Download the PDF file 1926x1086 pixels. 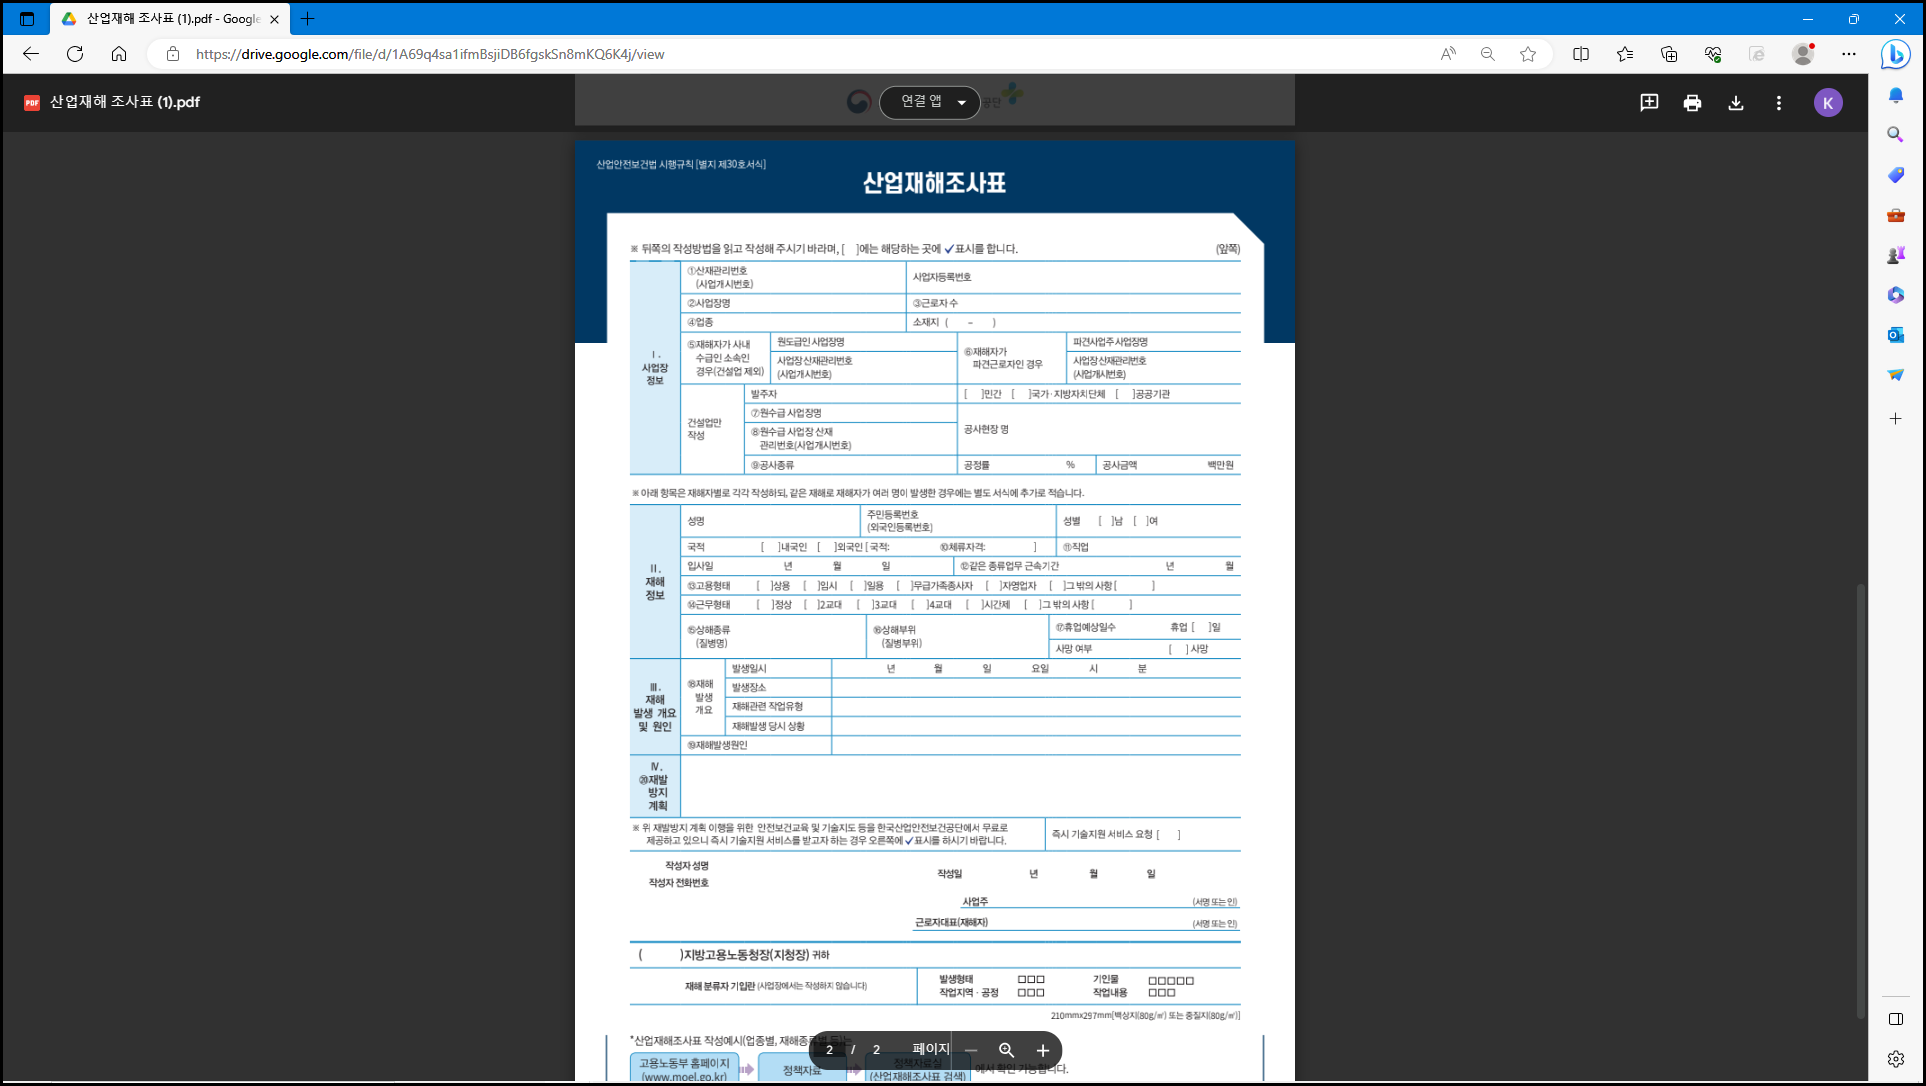(1736, 102)
